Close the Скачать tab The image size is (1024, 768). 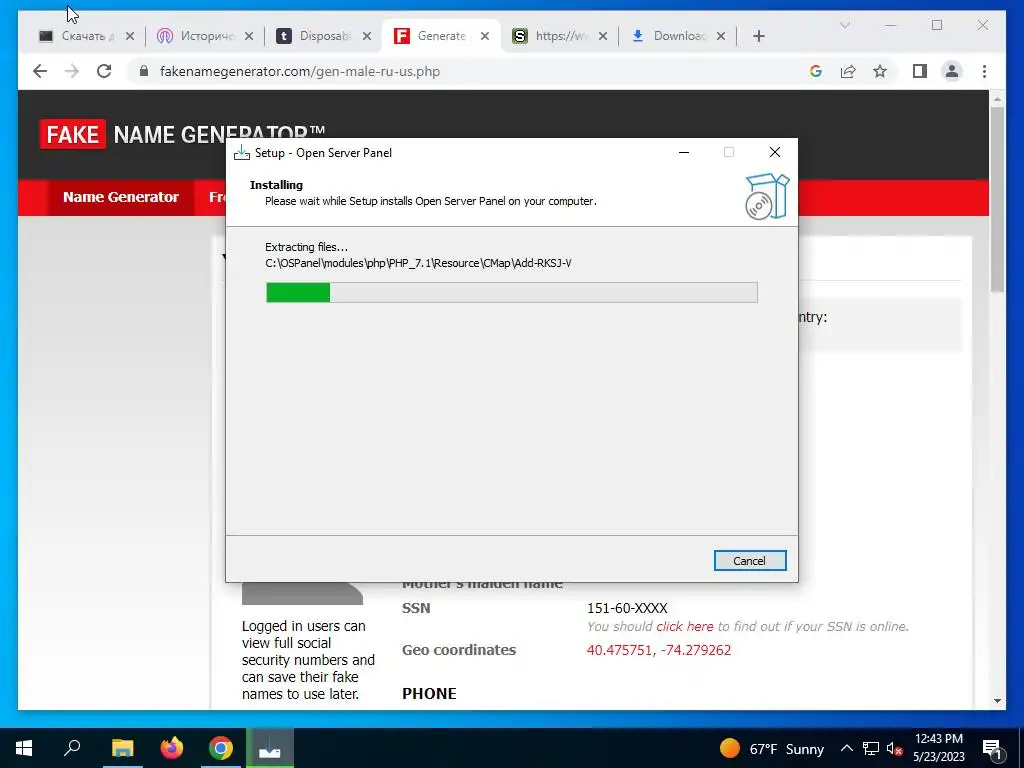[x=130, y=36]
